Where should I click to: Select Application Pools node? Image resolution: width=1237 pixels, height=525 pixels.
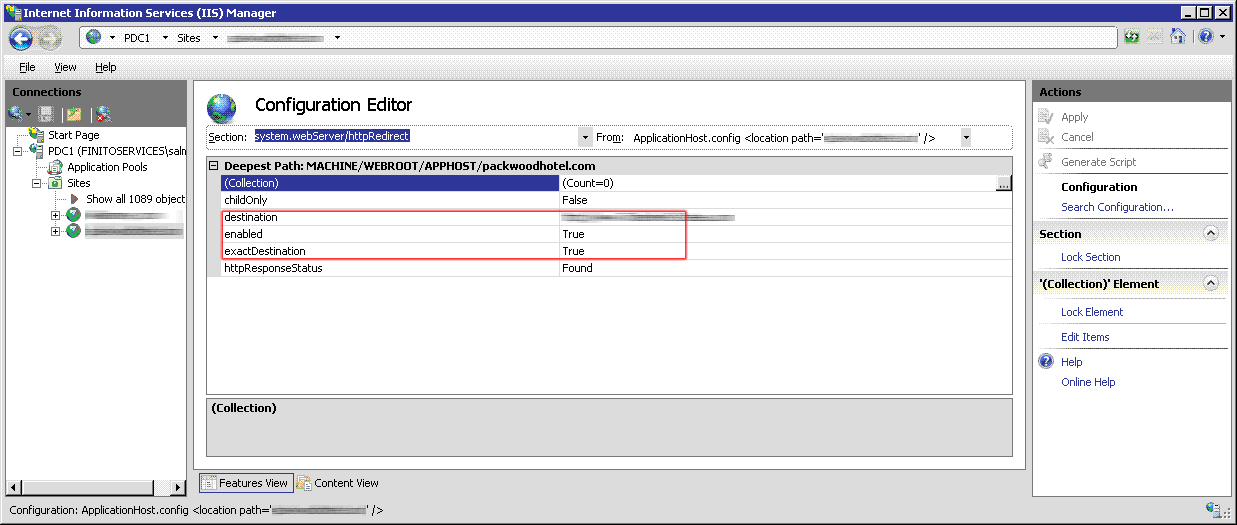click(107, 167)
